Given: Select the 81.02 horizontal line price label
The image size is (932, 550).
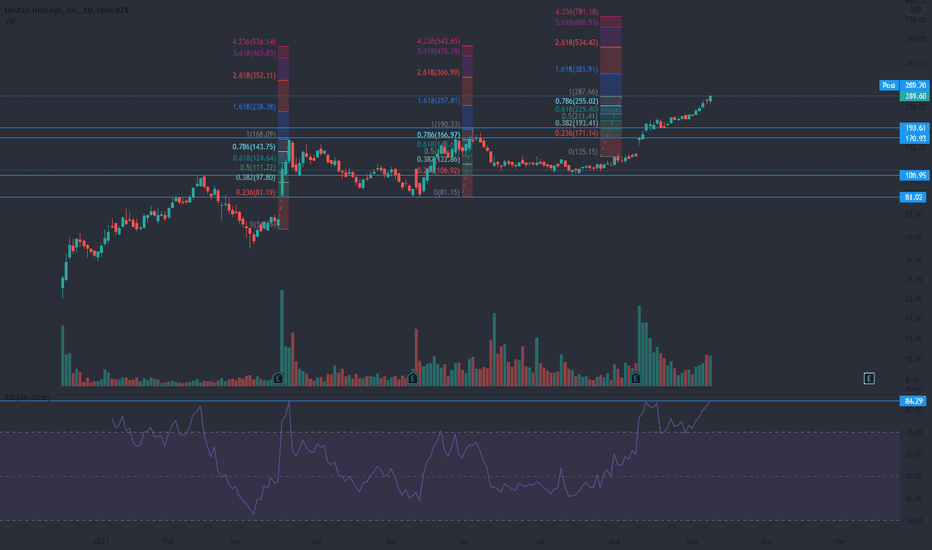Looking at the screenshot, I should point(913,197).
